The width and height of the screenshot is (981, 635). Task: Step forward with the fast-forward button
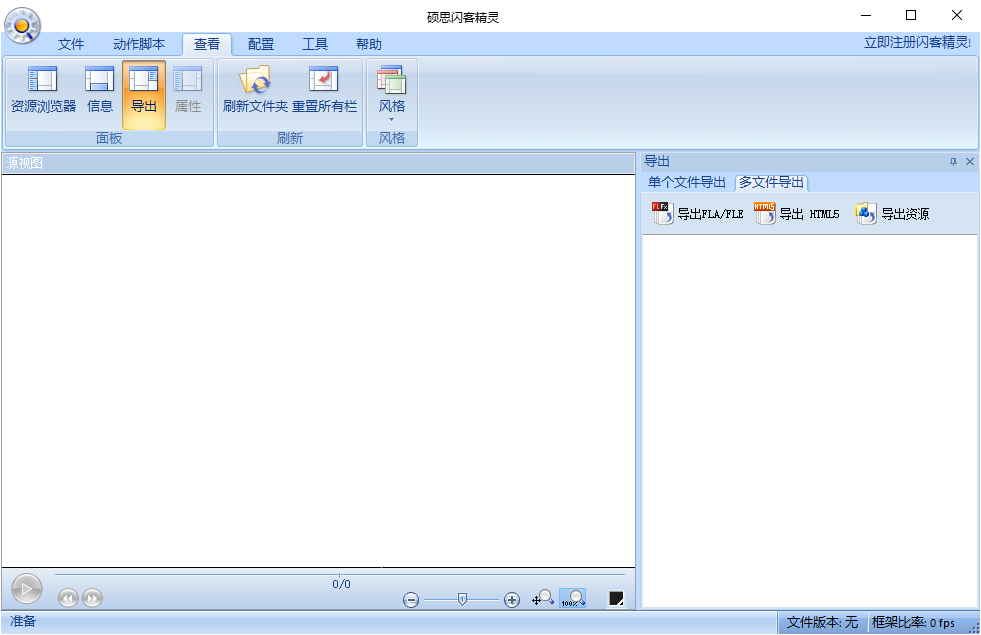coord(92,598)
